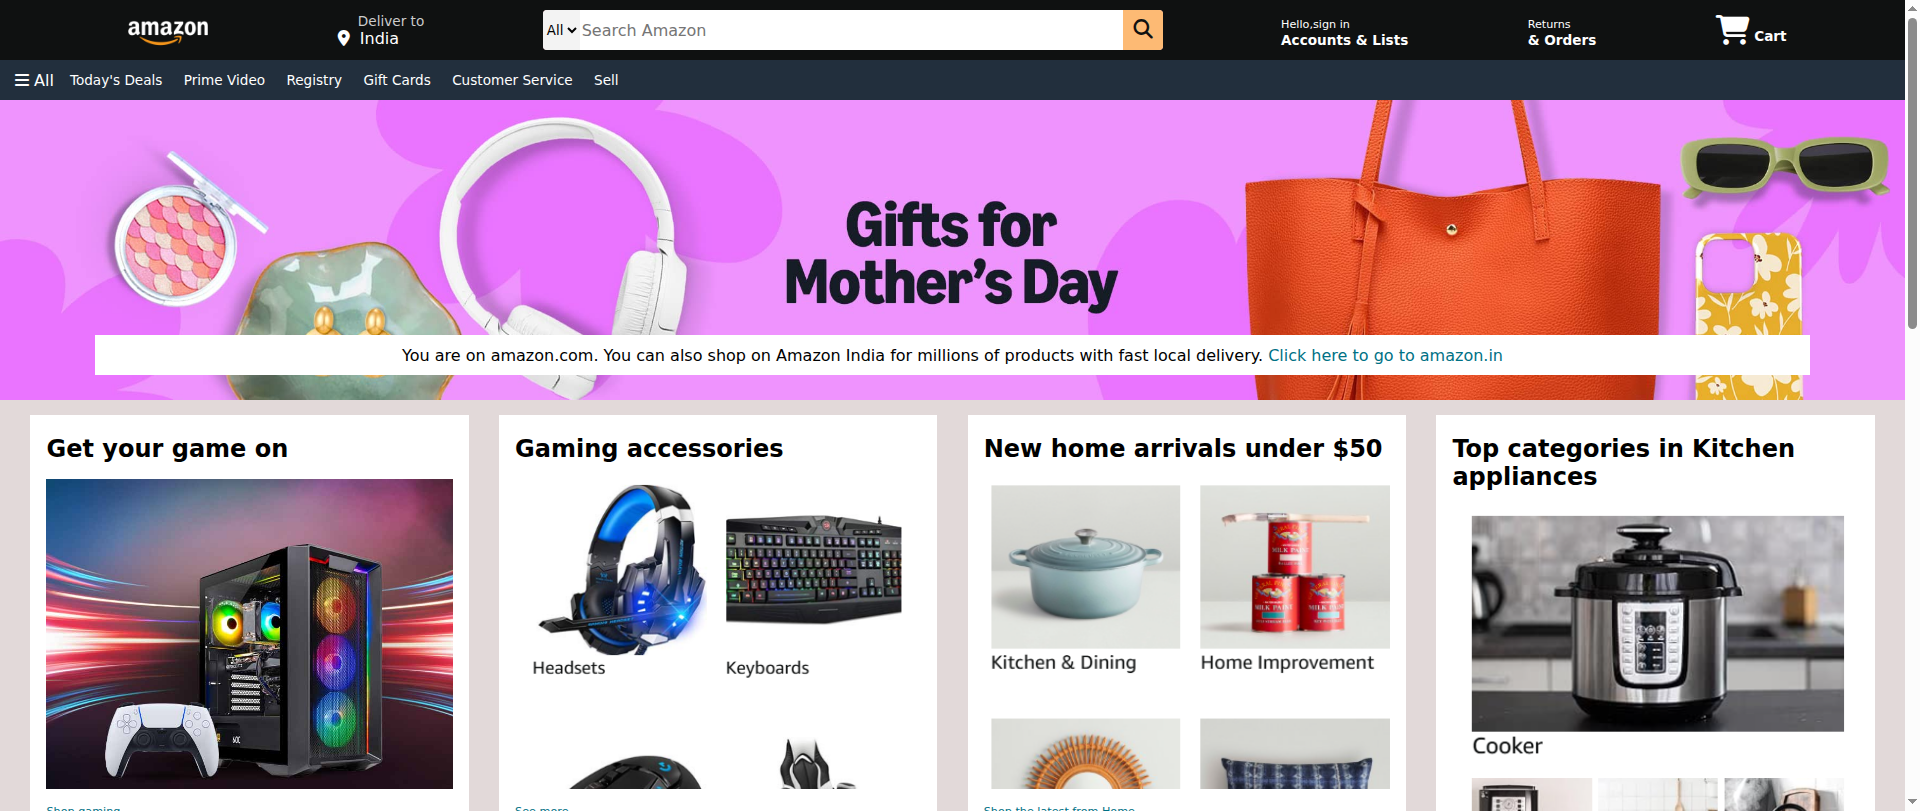Open Returns & Orders
Viewport: 1920px width, 811px height.
pos(1561,32)
